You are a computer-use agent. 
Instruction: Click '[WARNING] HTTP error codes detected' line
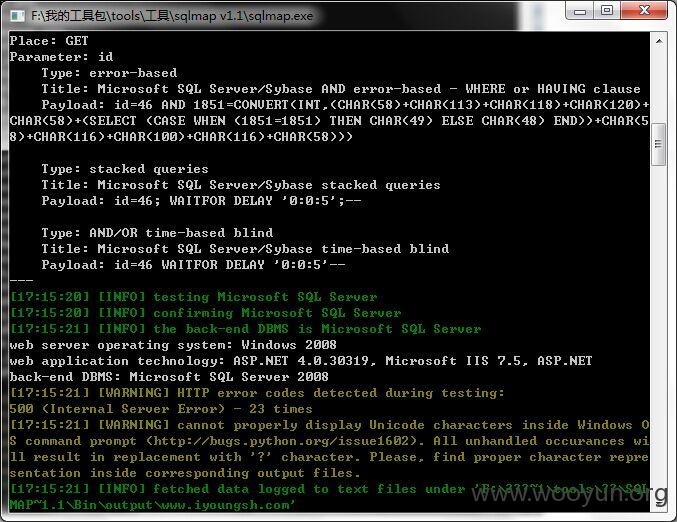click(257, 393)
